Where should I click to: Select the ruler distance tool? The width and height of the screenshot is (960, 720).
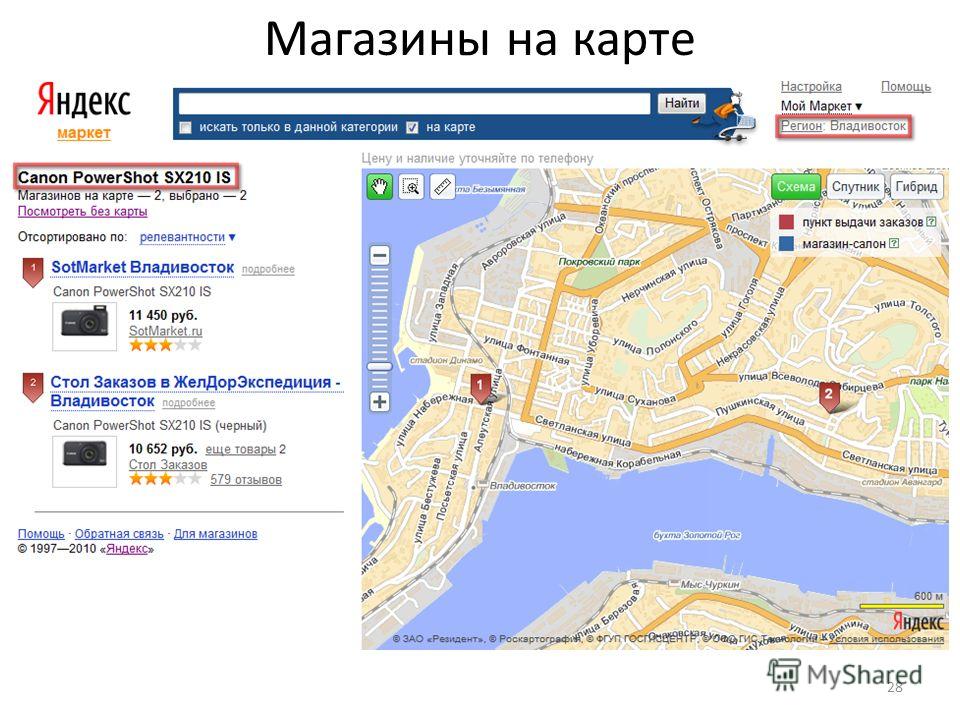(x=442, y=186)
